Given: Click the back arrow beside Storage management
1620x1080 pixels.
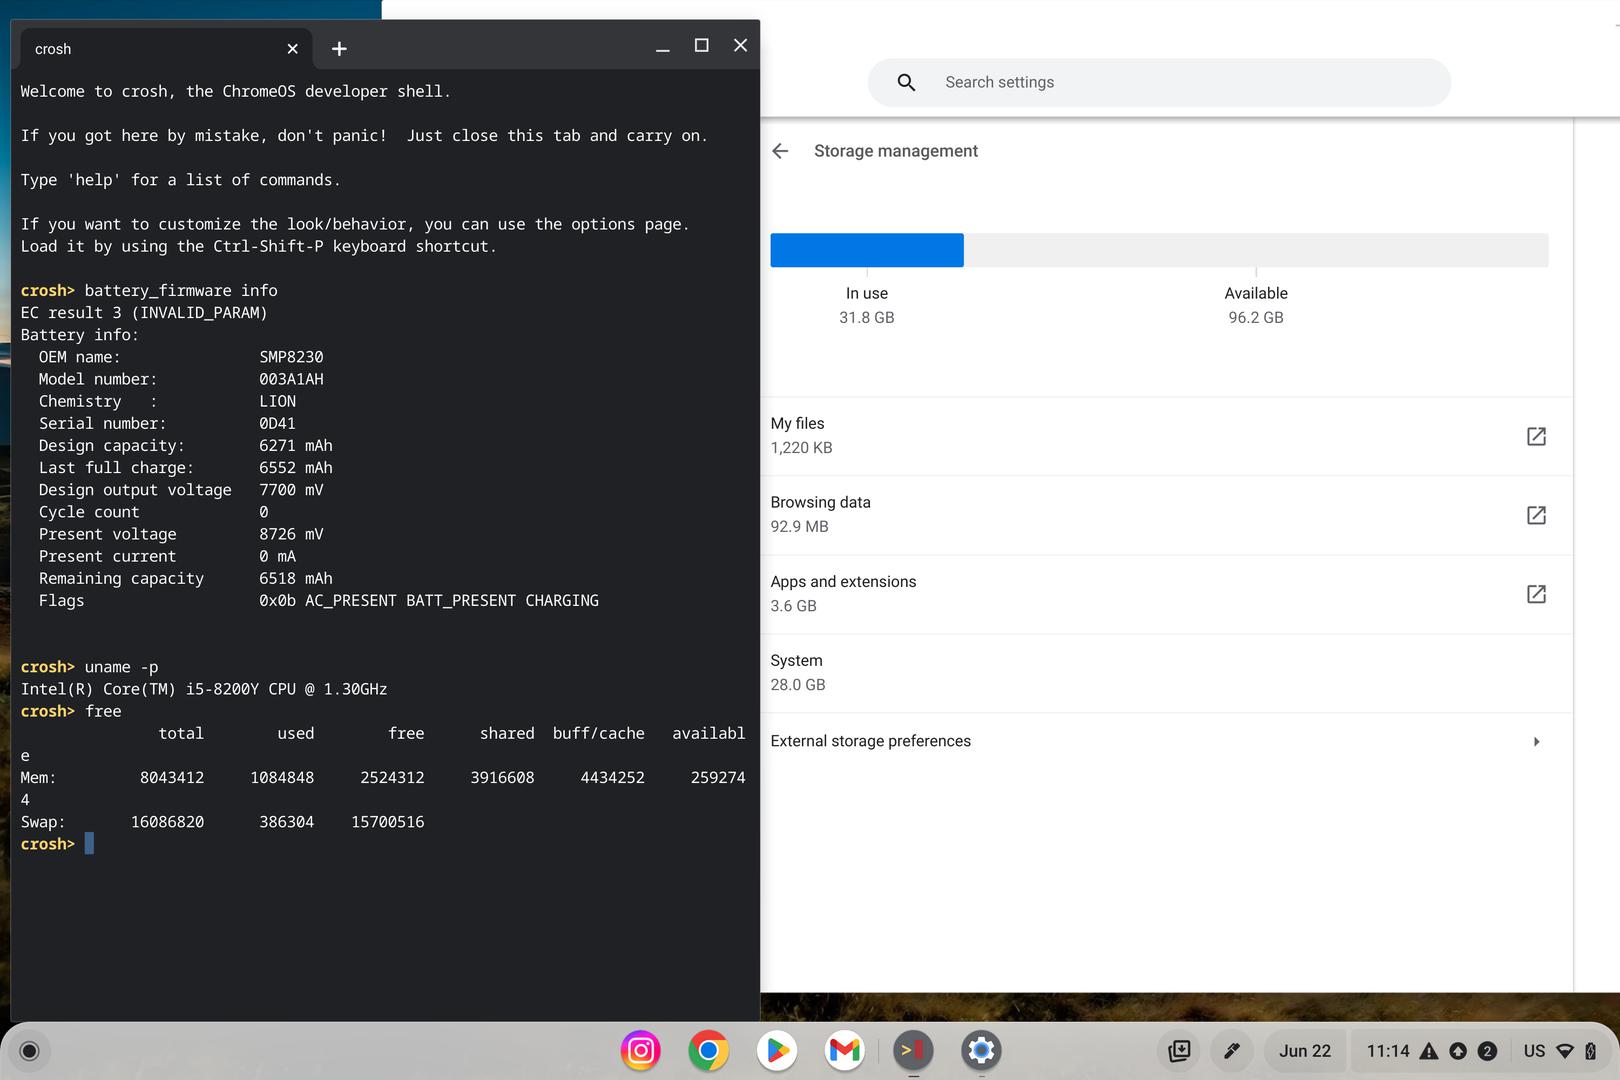Looking at the screenshot, I should 781,151.
